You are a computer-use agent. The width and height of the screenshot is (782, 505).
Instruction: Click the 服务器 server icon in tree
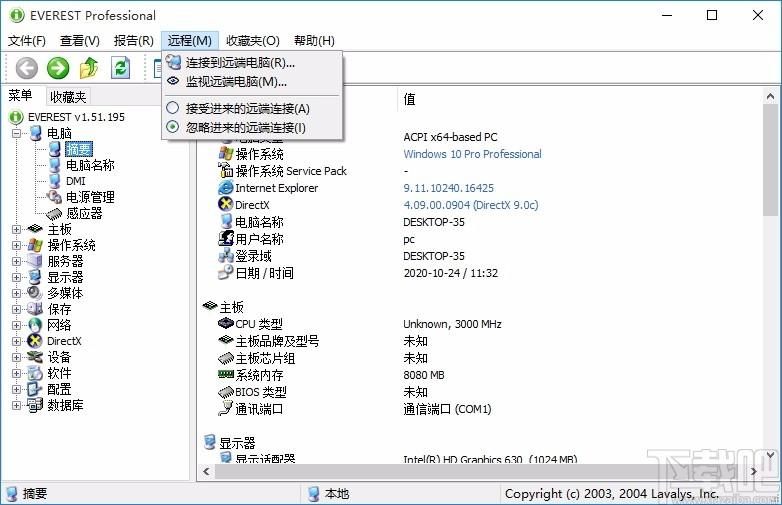pyautogui.click(x=35, y=261)
